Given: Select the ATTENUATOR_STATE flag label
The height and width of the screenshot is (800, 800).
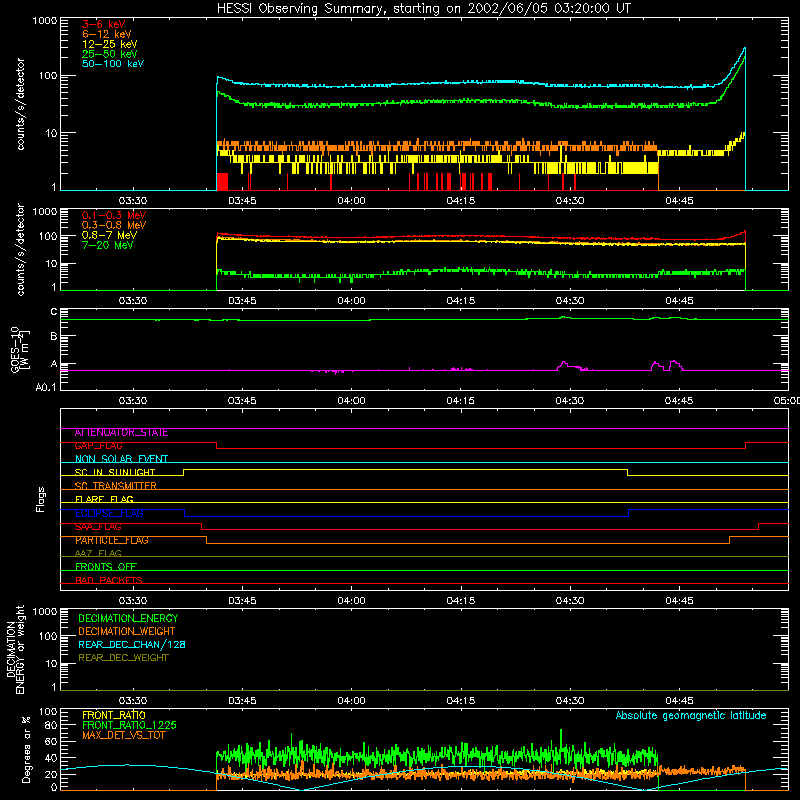Looking at the screenshot, I should click(x=121, y=433).
